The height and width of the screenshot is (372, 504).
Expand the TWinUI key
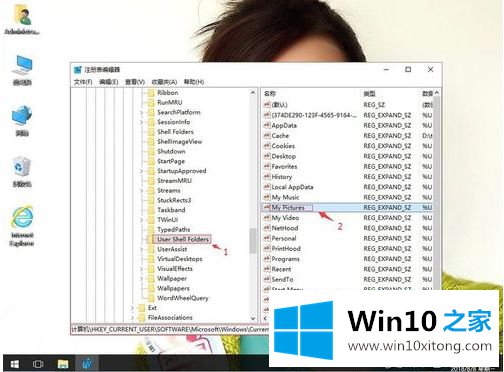[141, 220]
